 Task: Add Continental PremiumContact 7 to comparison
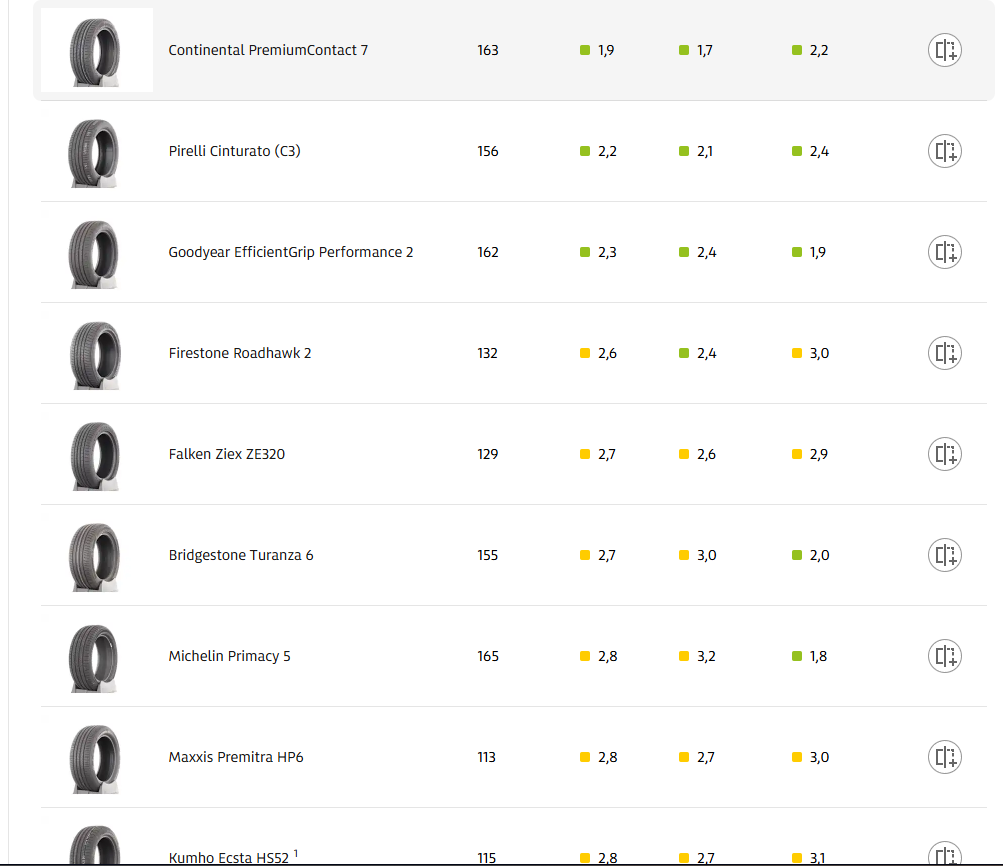tap(944, 50)
